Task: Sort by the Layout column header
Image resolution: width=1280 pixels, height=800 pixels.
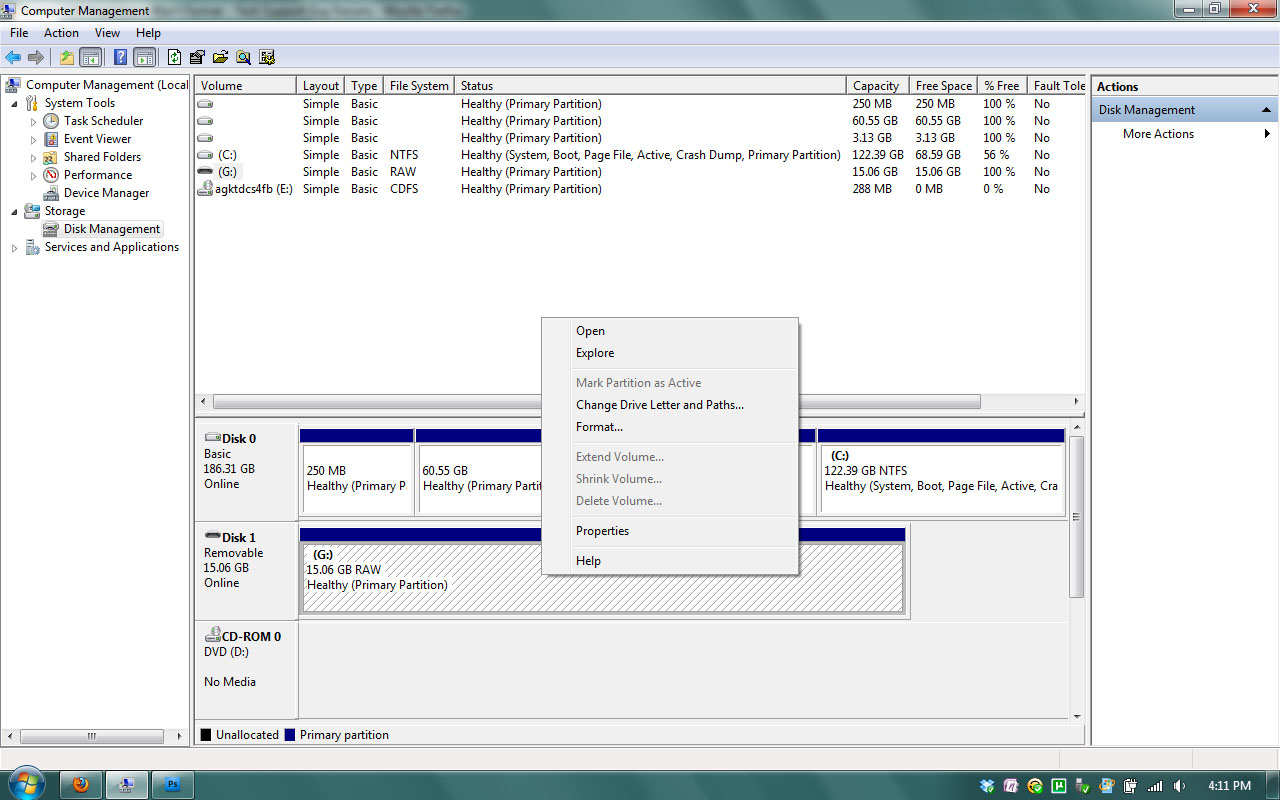Action: point(320,86)
